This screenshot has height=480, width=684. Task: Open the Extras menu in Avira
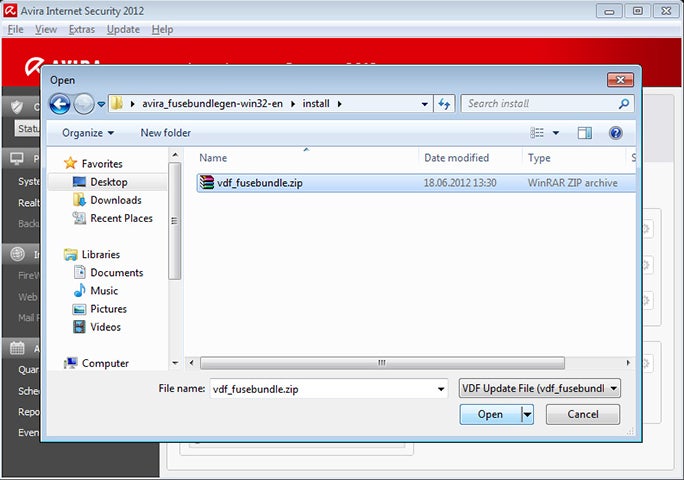pos(82,29)
